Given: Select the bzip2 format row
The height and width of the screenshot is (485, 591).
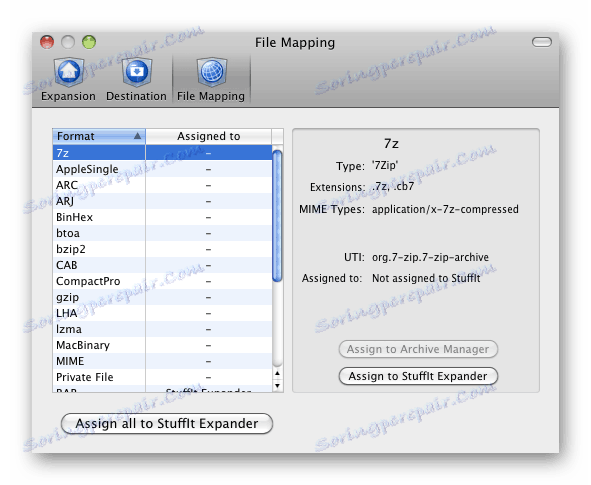Looking at the screenshot, I should [162, 249].
